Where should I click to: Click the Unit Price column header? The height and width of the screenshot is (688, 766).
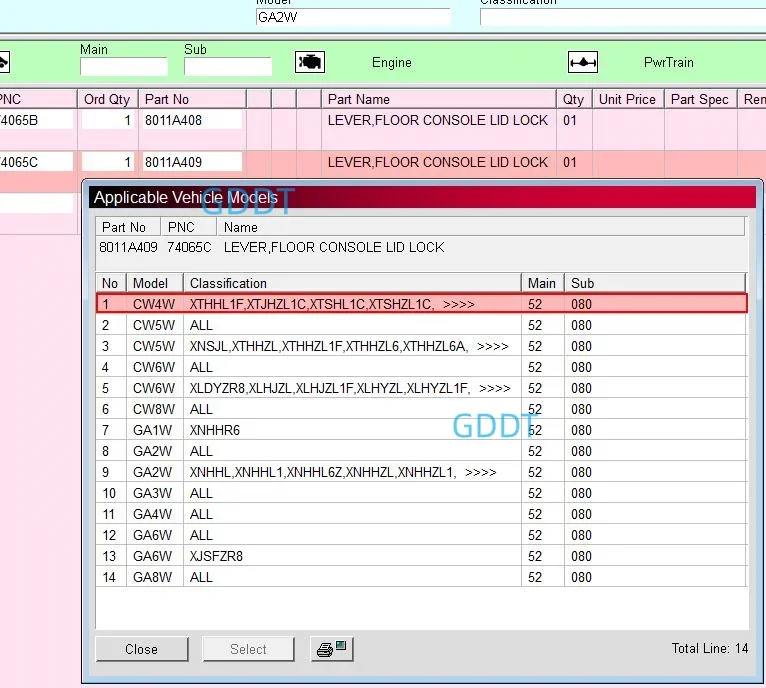pos(627,99)
